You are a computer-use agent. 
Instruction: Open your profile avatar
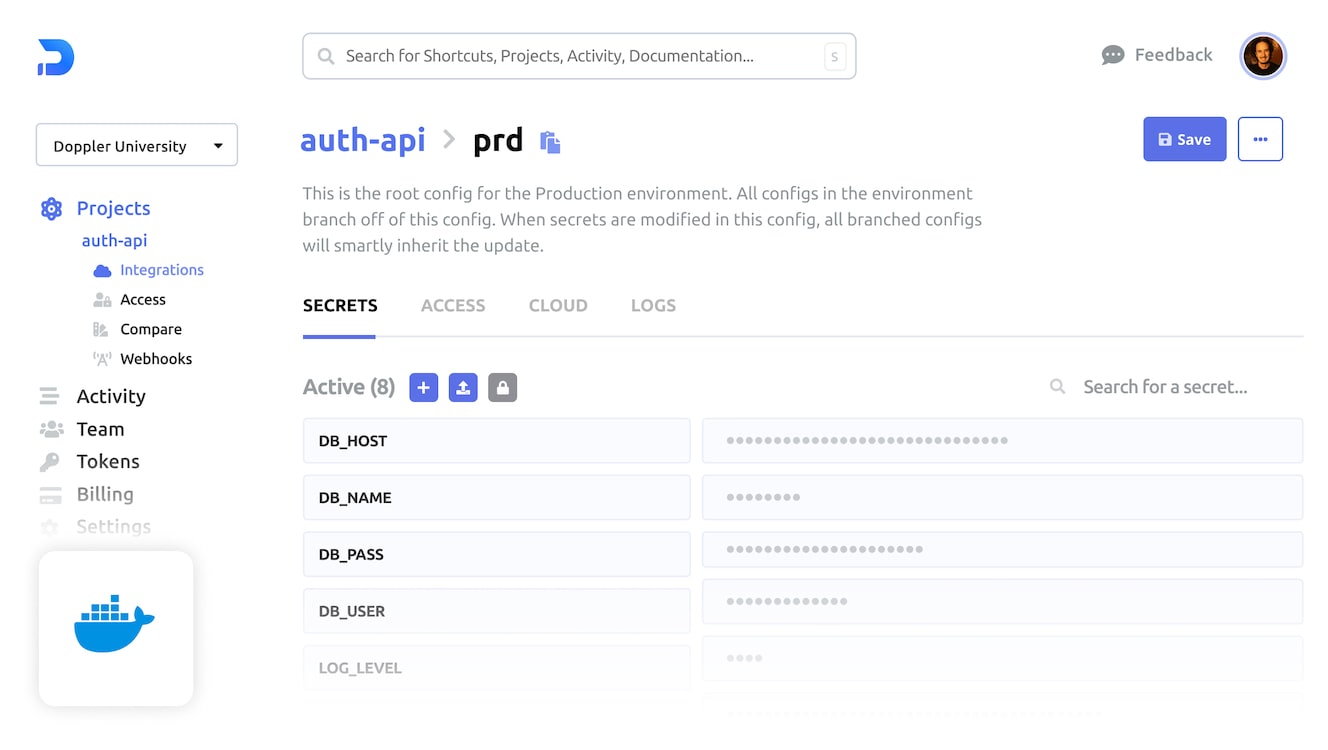1262,55
